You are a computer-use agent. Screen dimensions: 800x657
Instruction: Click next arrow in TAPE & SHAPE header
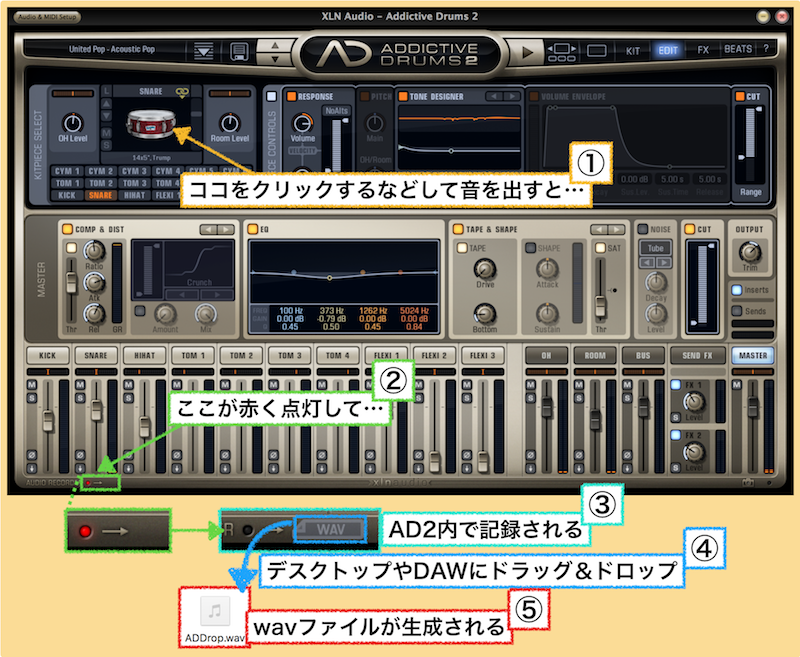click(x=616, y=230)
